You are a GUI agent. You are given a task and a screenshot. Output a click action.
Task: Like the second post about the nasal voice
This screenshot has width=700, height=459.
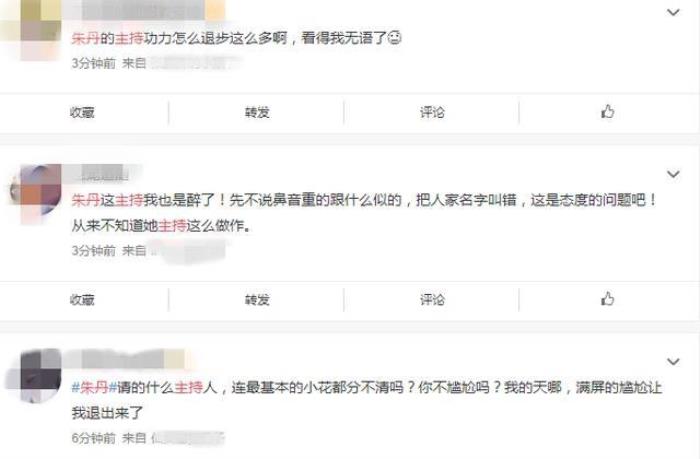607,299
